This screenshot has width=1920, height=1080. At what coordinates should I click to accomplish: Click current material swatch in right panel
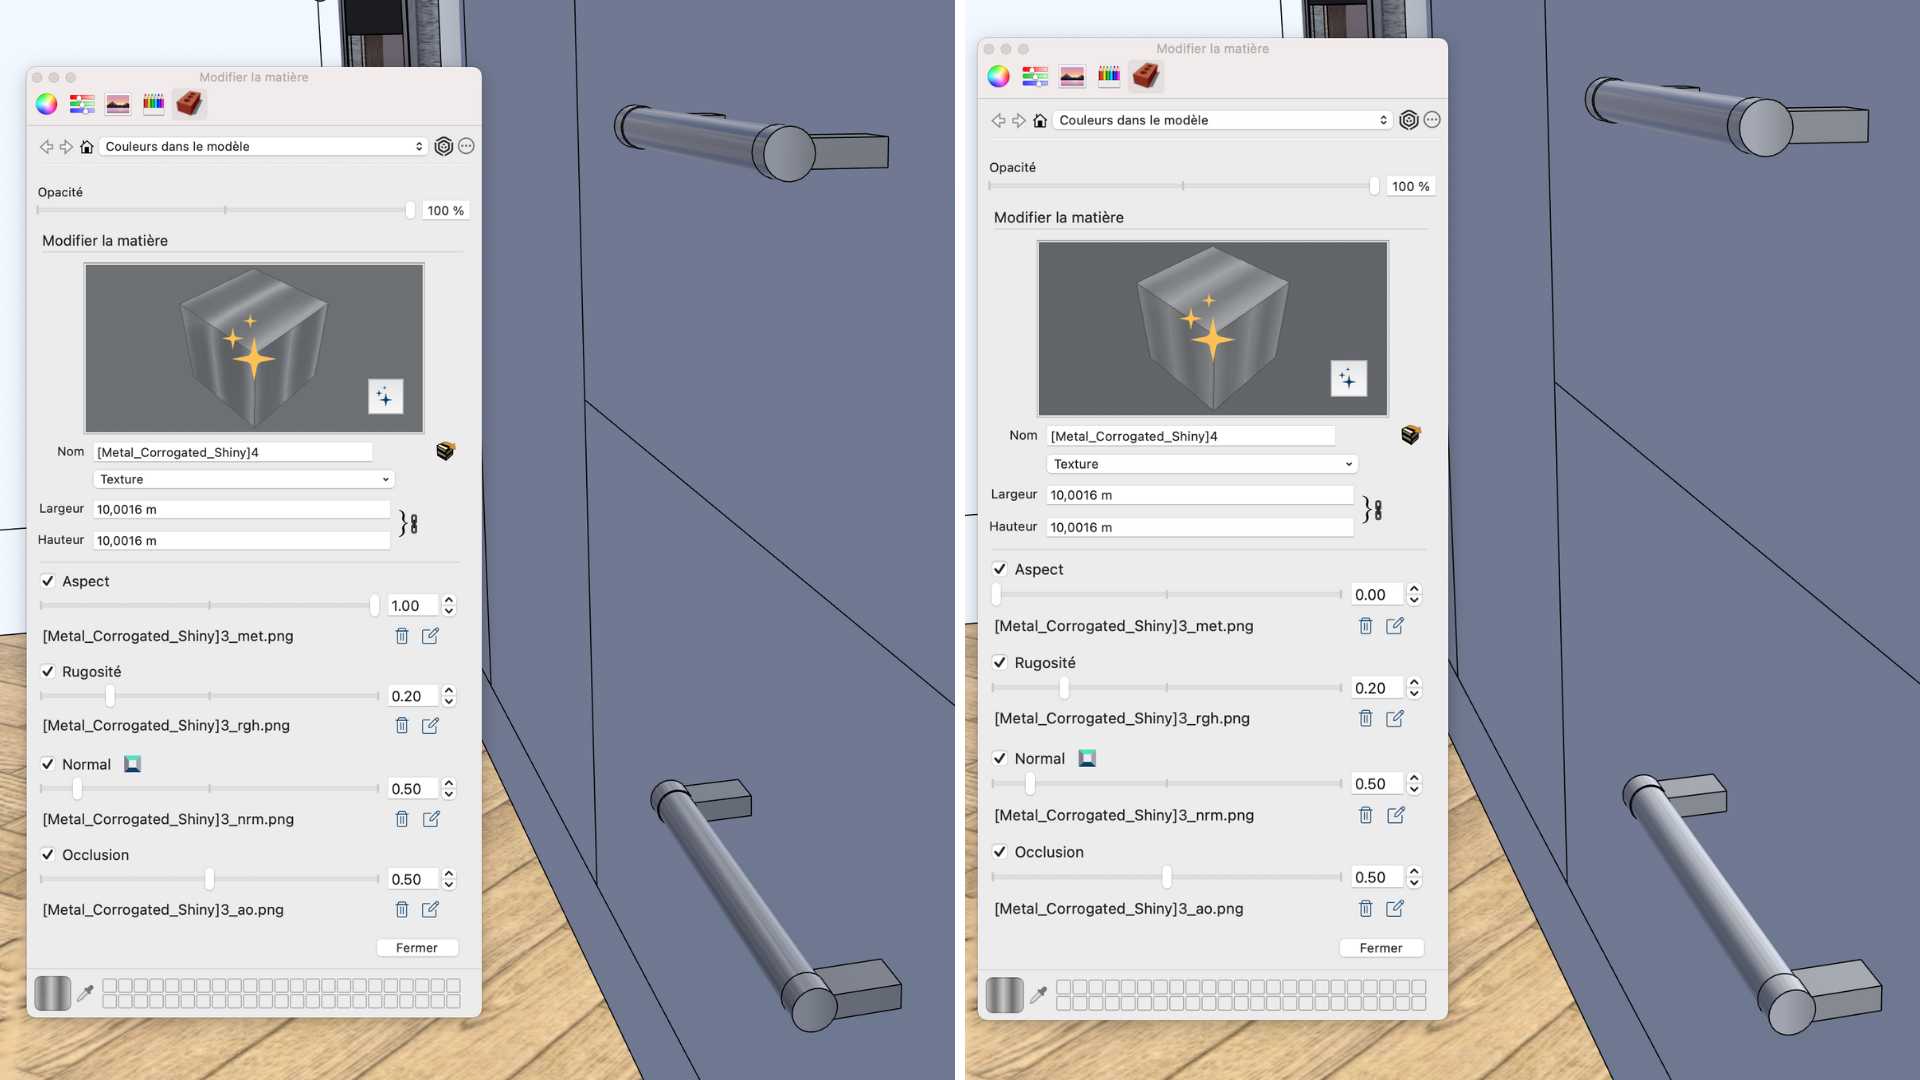(1005, 995)
